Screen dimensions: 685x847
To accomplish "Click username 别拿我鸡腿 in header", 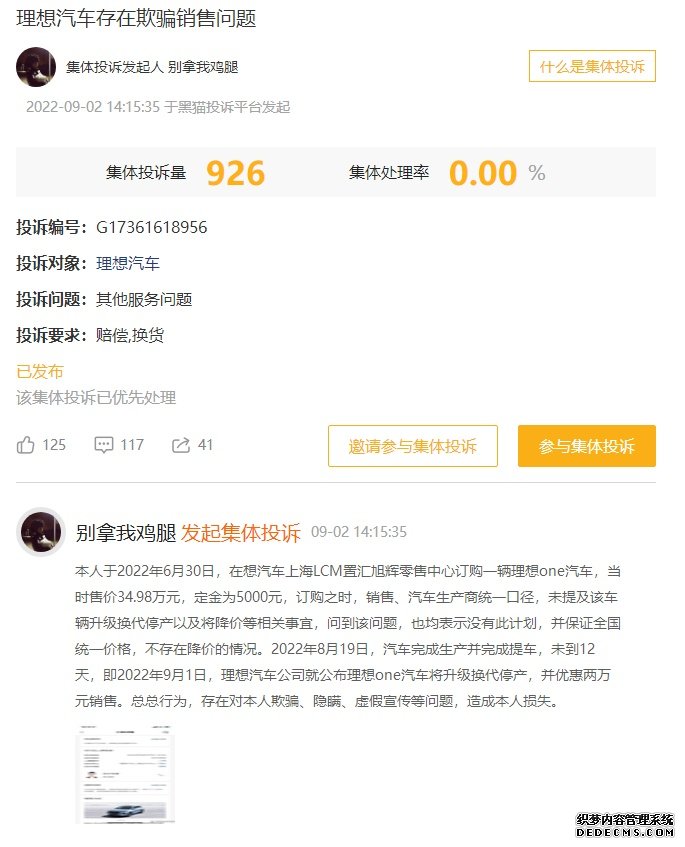I will [x=203, y=67].
